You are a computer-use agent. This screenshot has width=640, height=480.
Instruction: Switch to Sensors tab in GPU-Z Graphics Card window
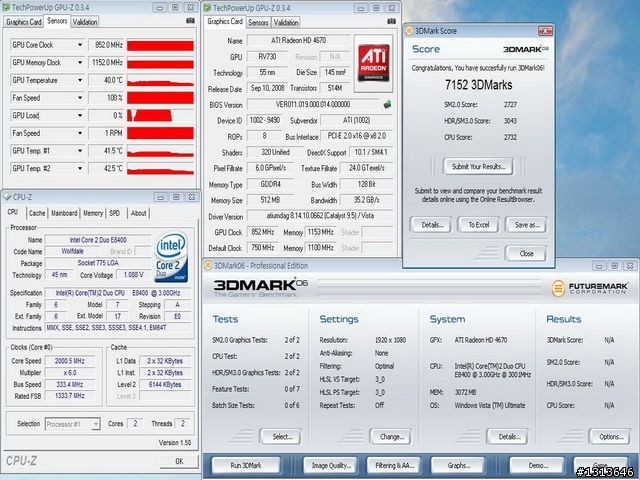(x=258, y=22)
